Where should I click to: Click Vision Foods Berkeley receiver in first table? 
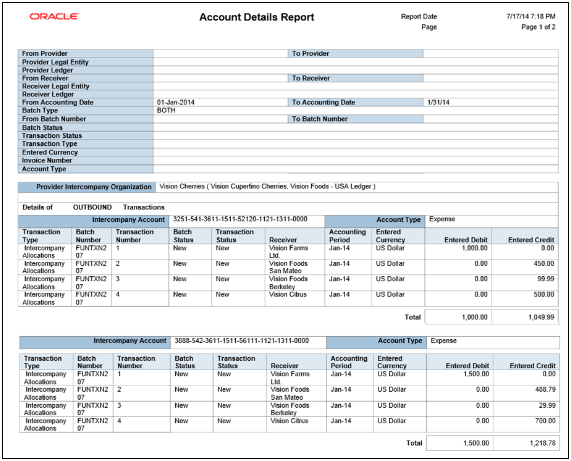click(x=288, y=283)
